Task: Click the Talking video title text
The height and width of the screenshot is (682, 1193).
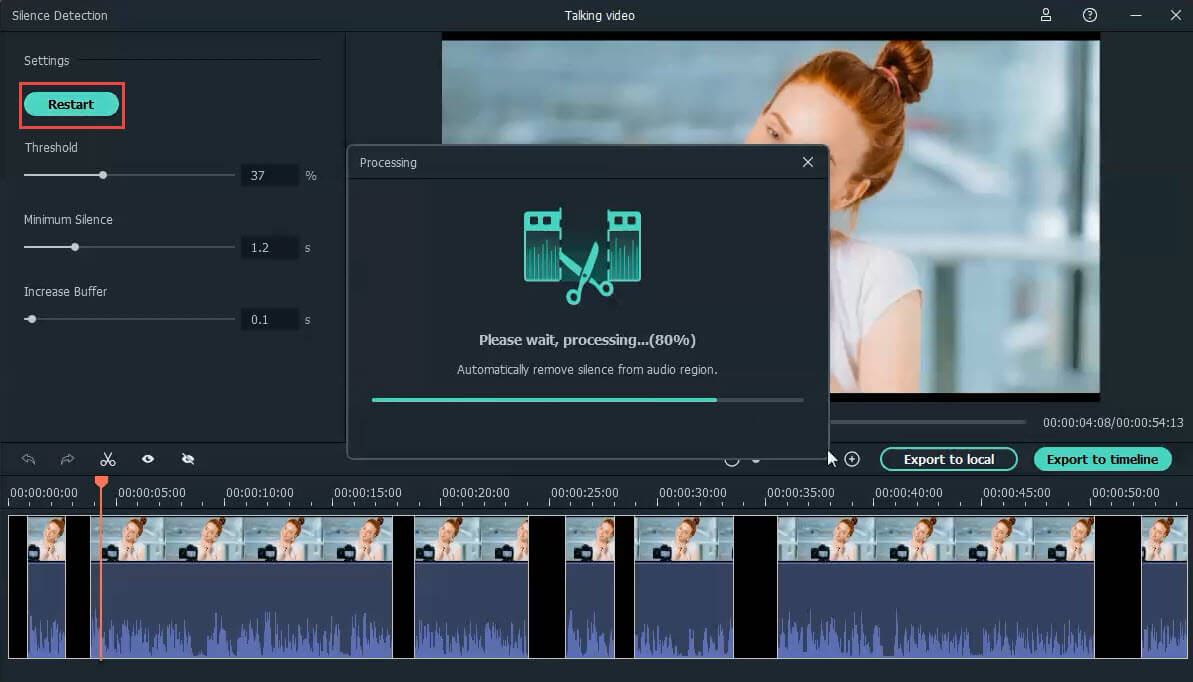Action: point(600,15)
